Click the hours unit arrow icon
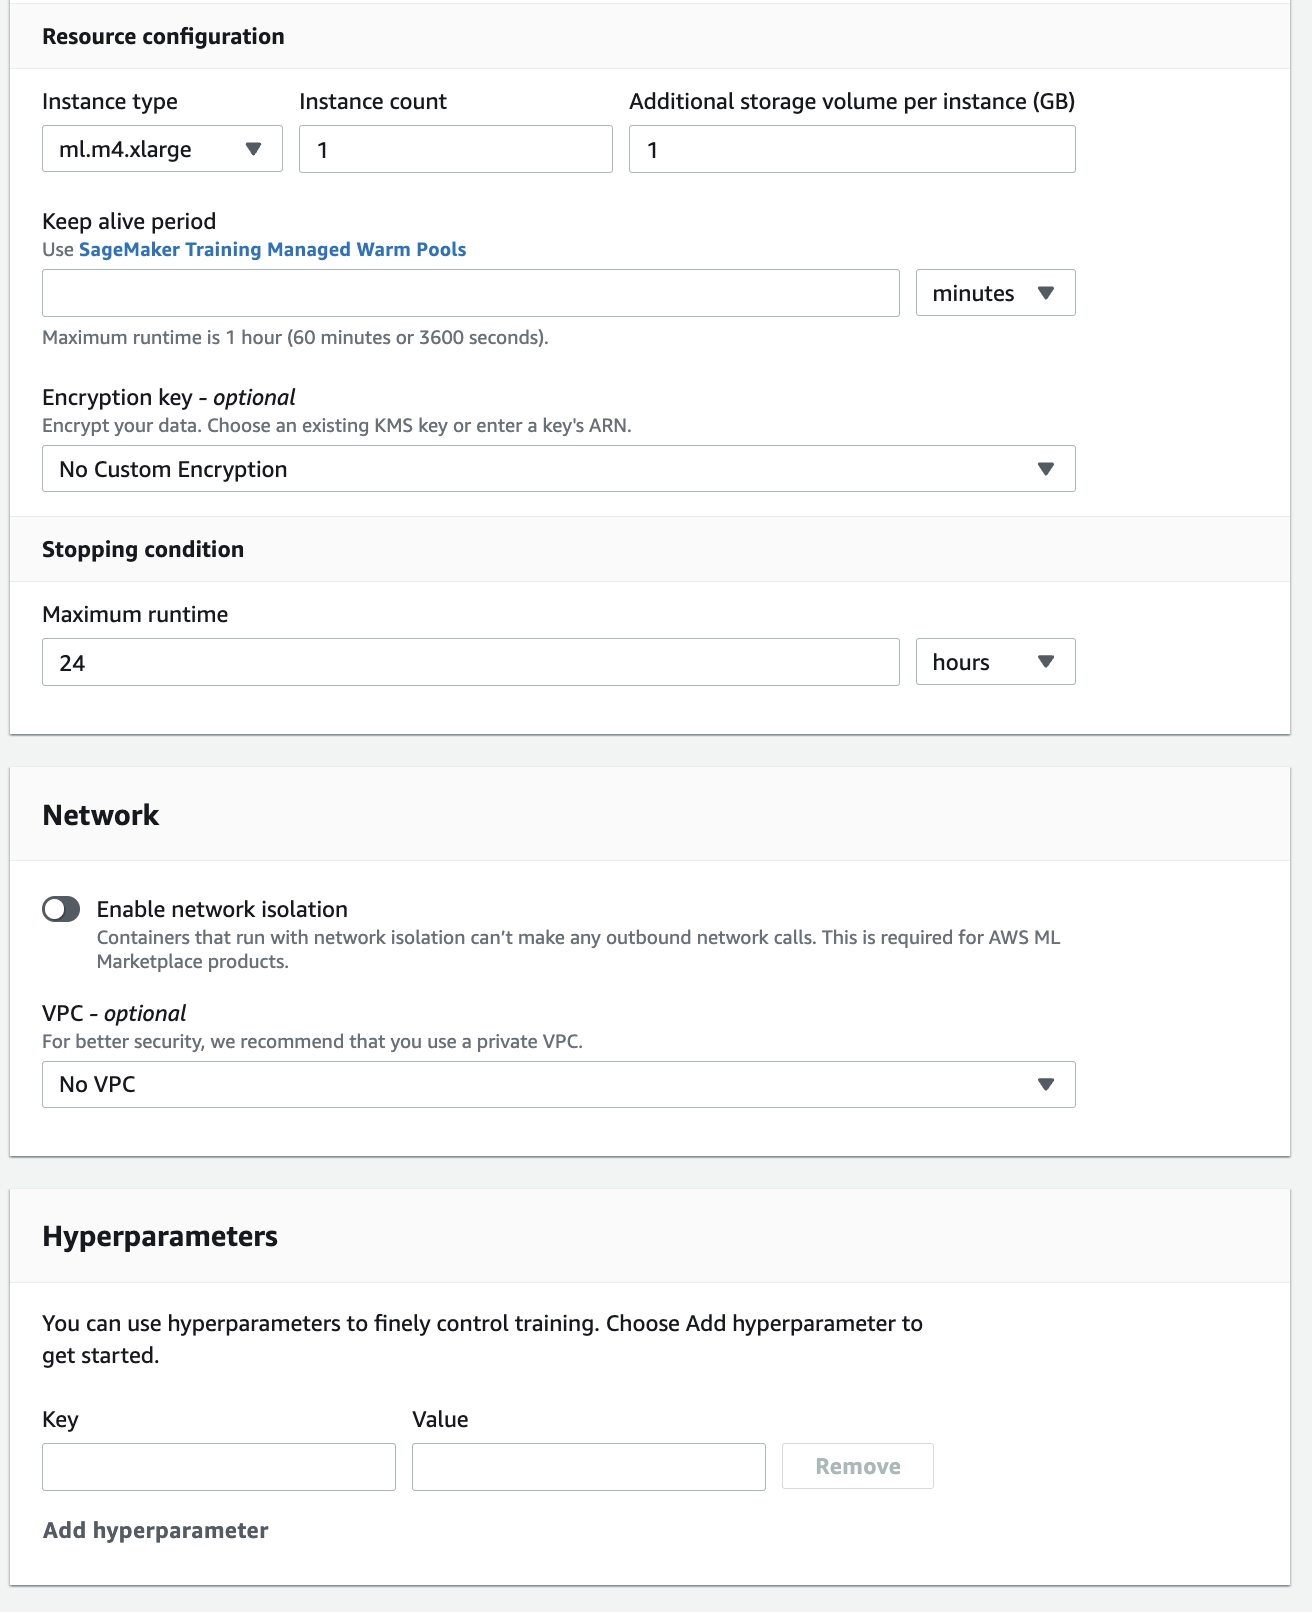This screenshot has width=1312, height=1612. (1046, 662)
